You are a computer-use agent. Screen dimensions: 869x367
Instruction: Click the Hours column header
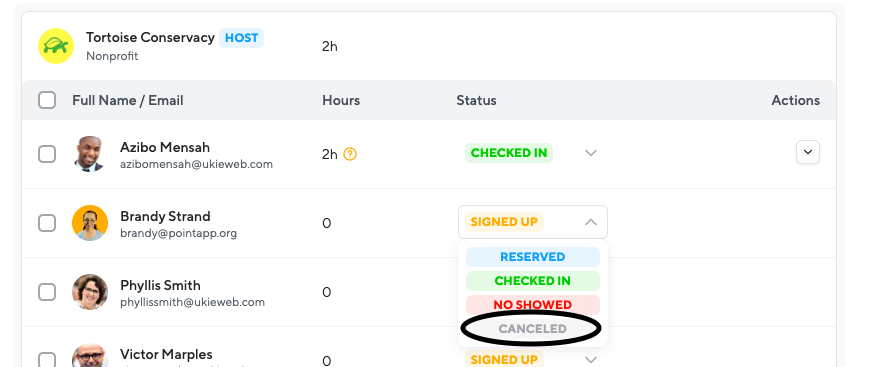click(x=341, y=100)
